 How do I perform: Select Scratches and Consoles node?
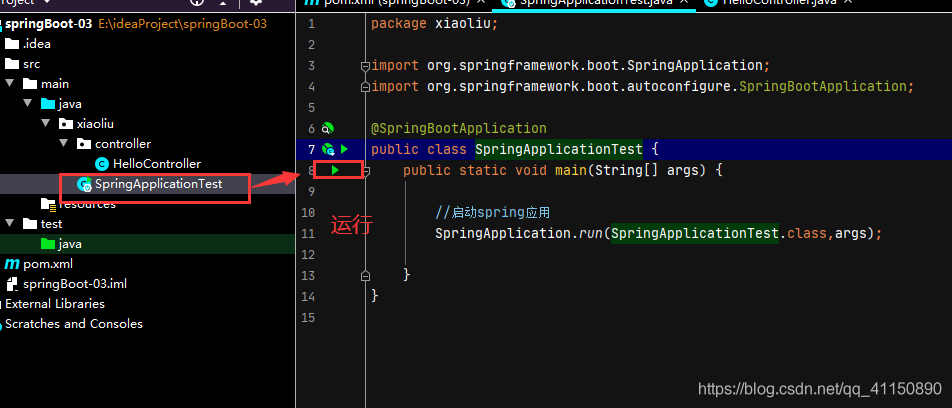click(74, 324)
